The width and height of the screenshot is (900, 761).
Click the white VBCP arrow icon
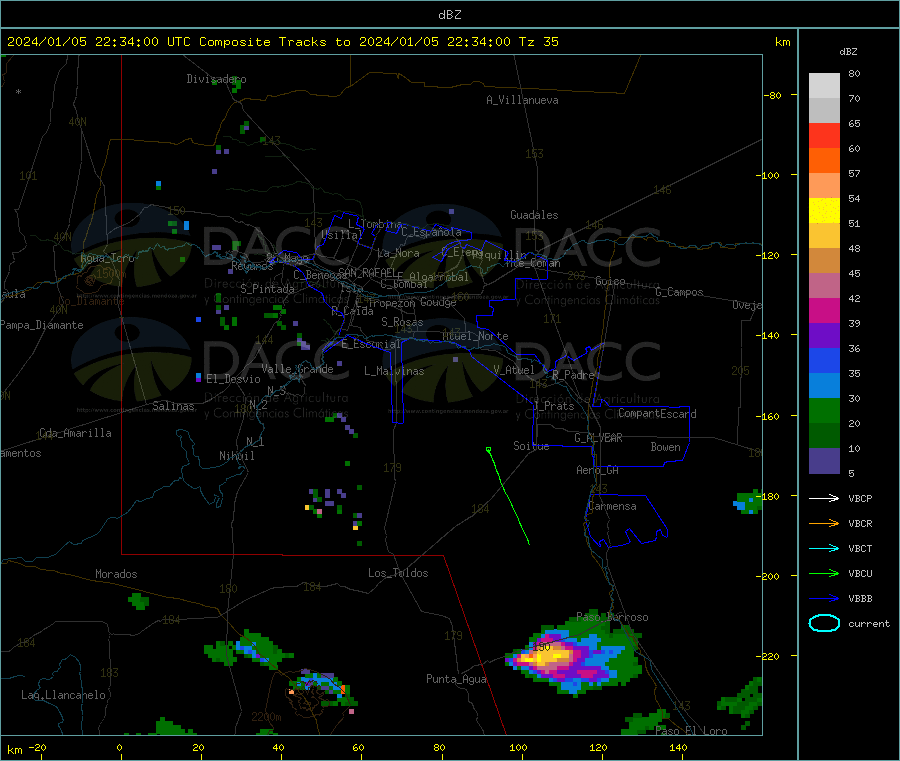pyautogui.click(x=824, y=498)
